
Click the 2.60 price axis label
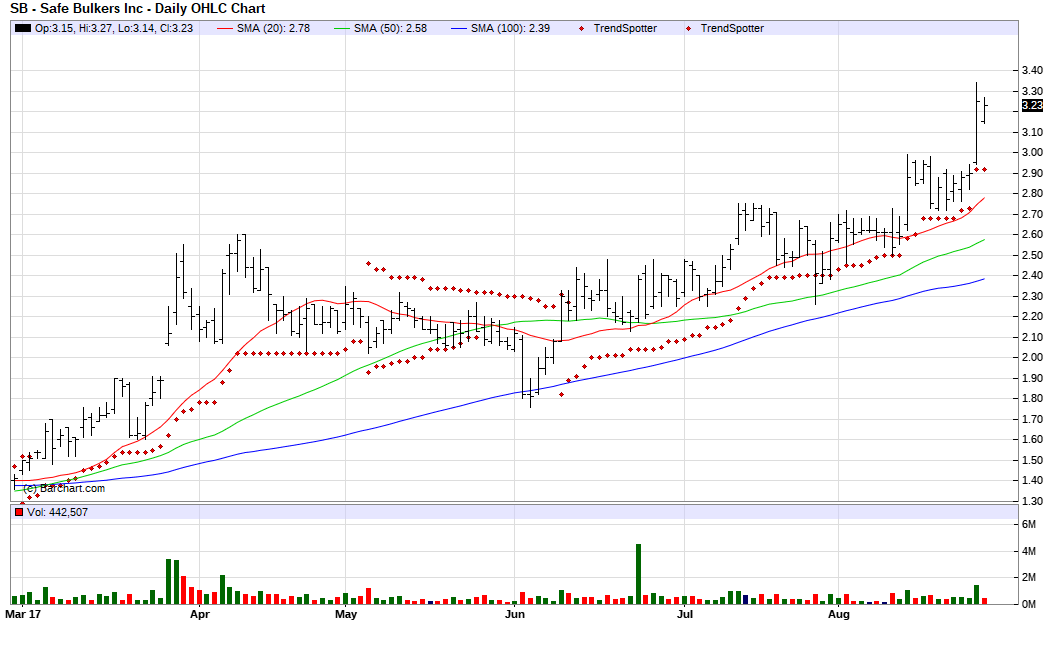(x=1032, y=235)
